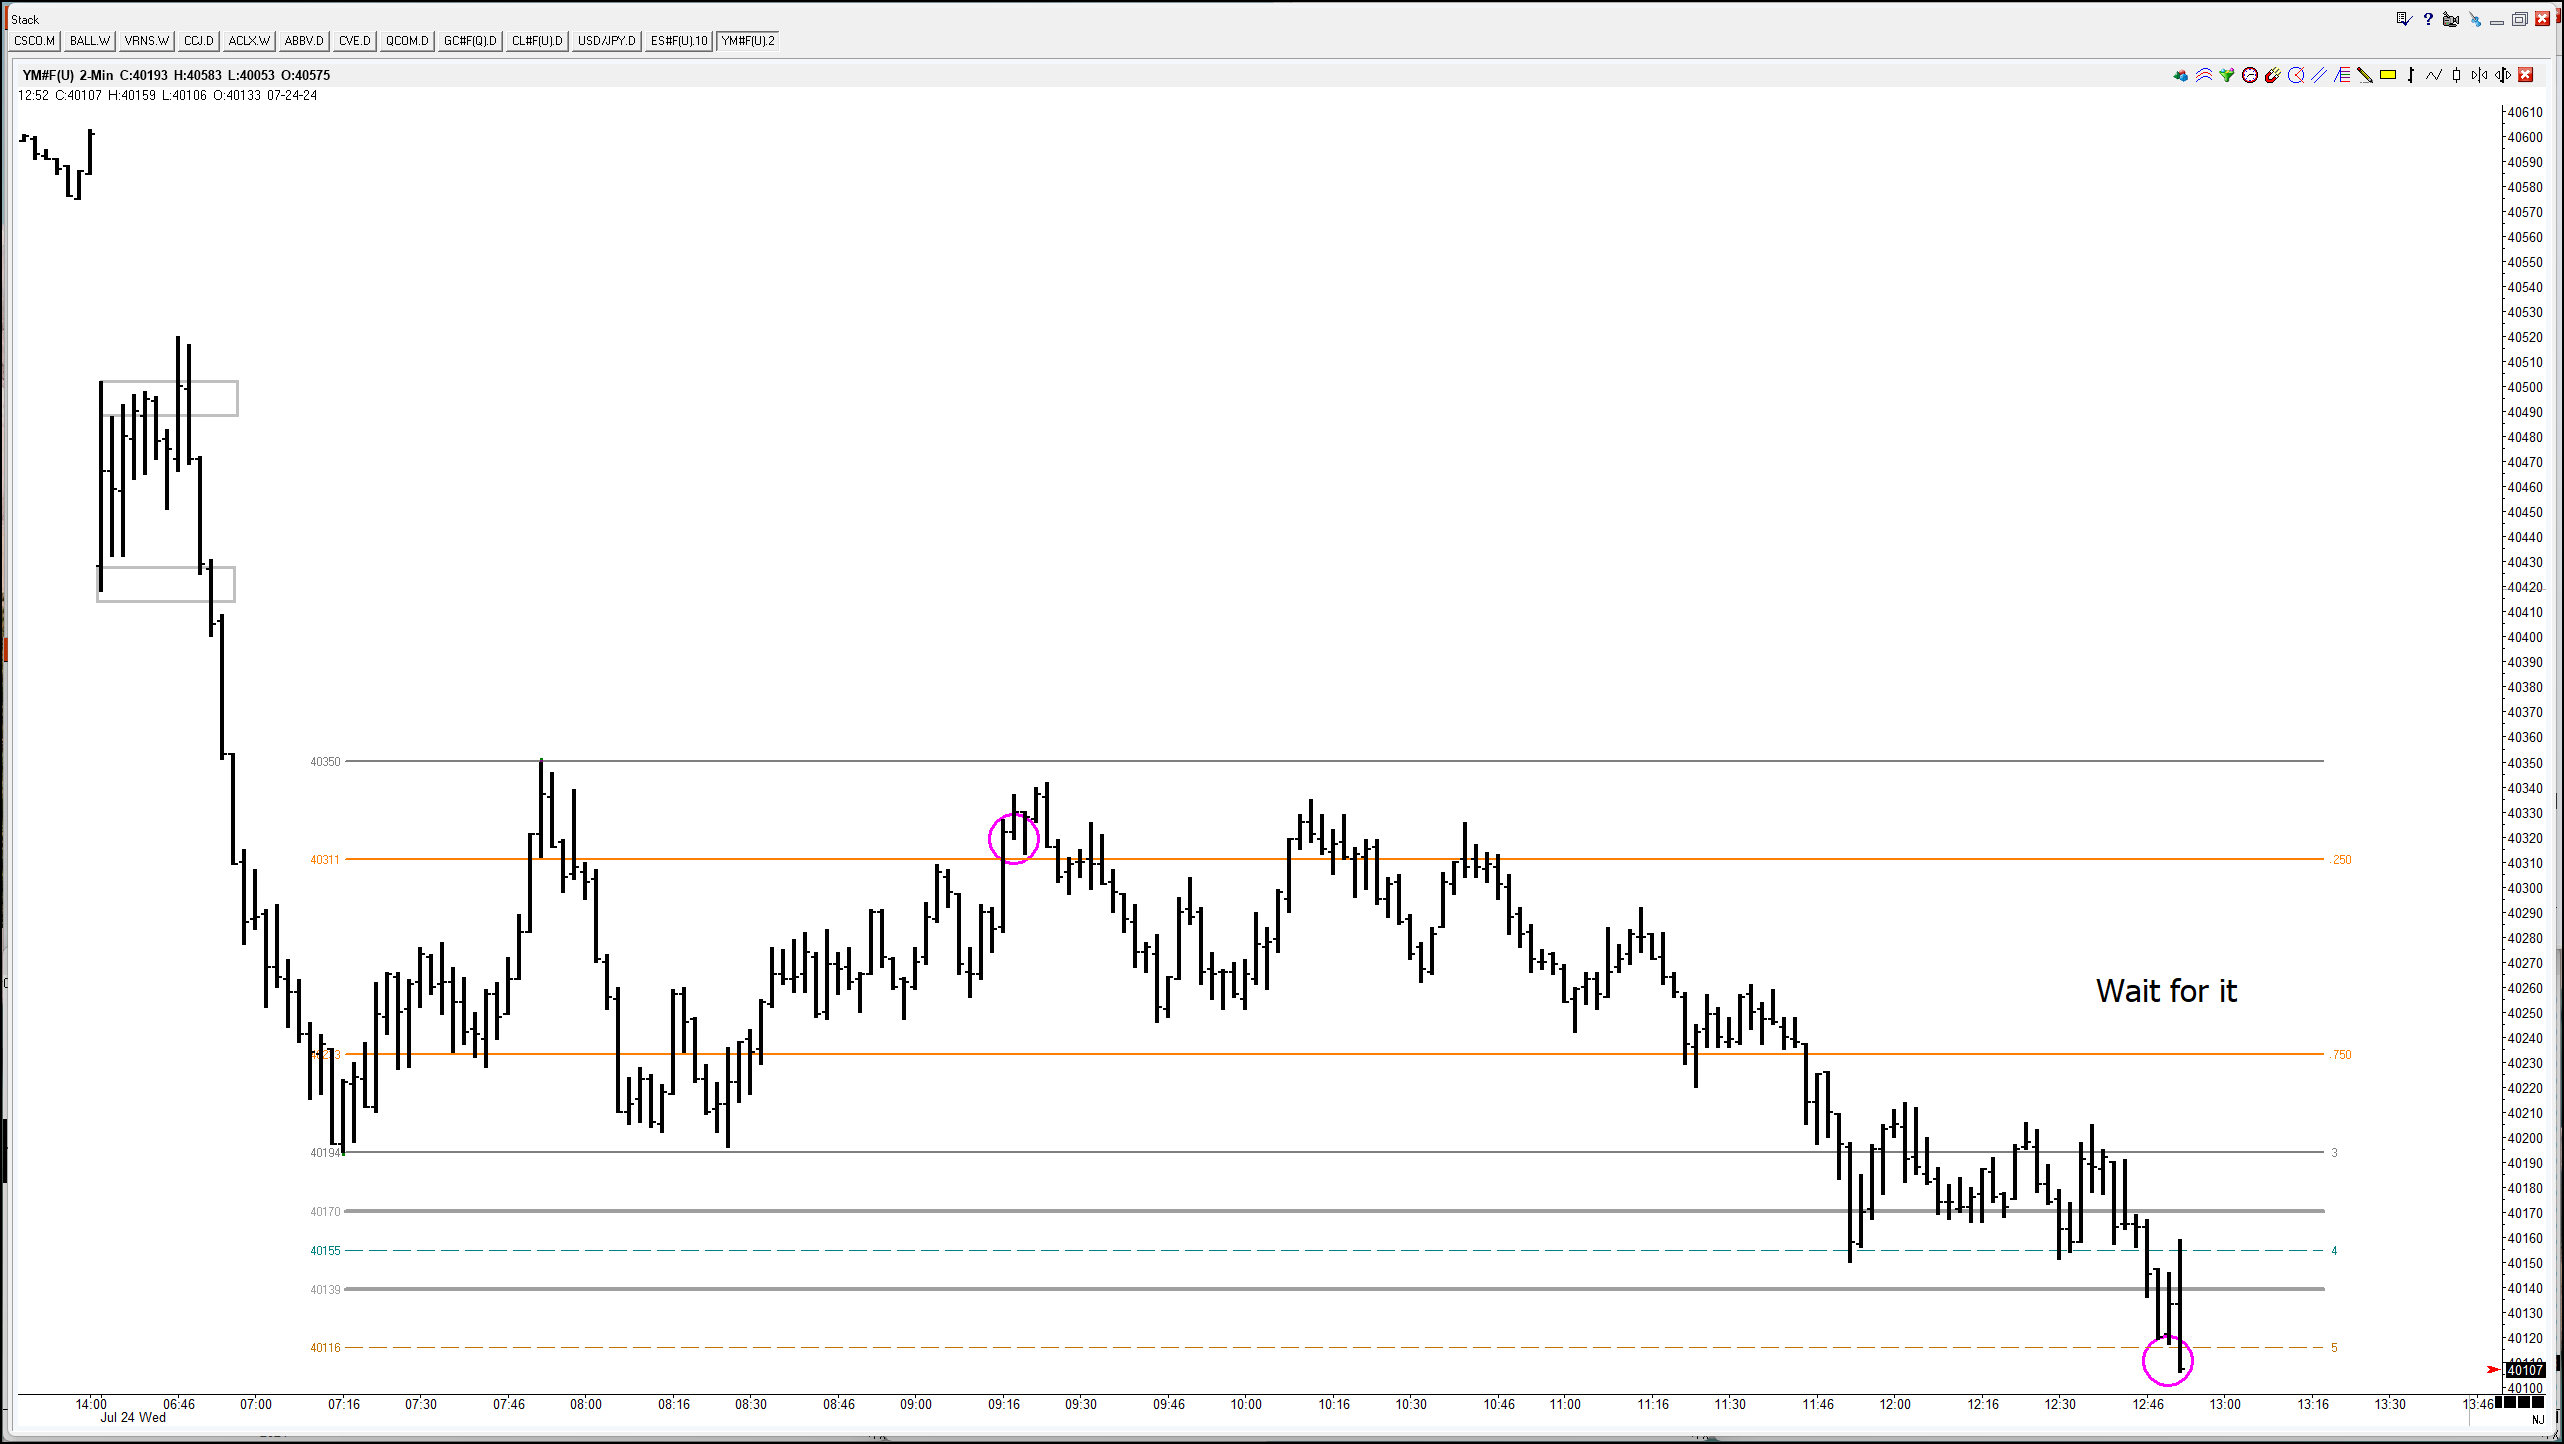
Task: Click the 40311 orange level label
Action: point(324,860)
